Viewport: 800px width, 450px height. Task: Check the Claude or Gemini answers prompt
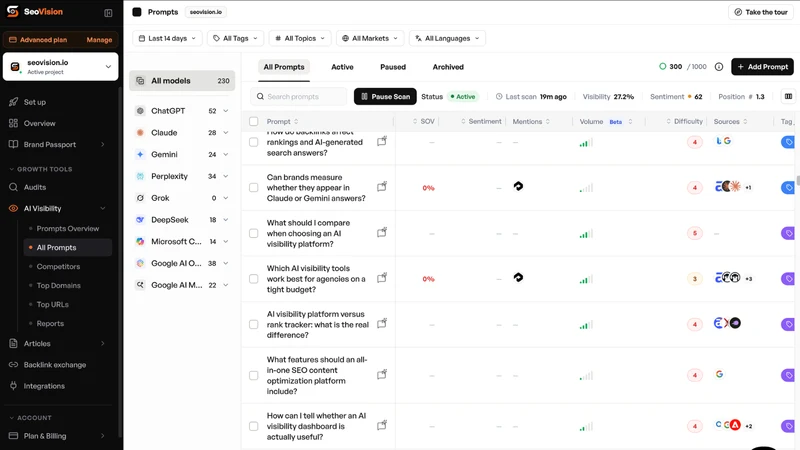tap(254, 187)
